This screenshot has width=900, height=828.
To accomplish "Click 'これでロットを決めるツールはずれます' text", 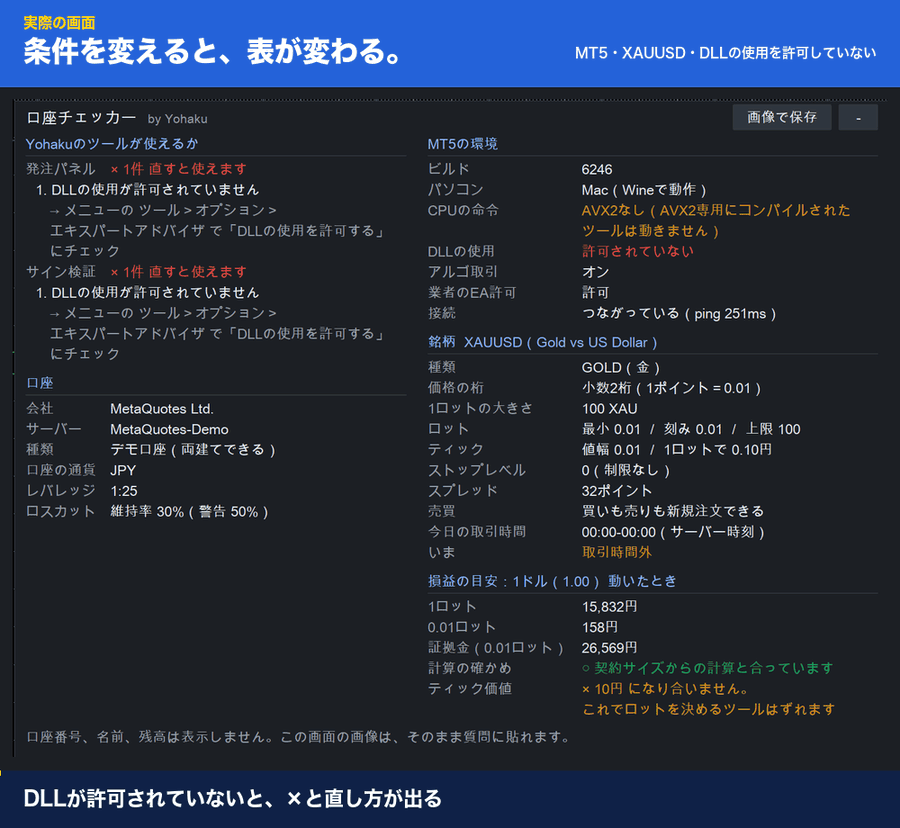I will tap(709, 709).
